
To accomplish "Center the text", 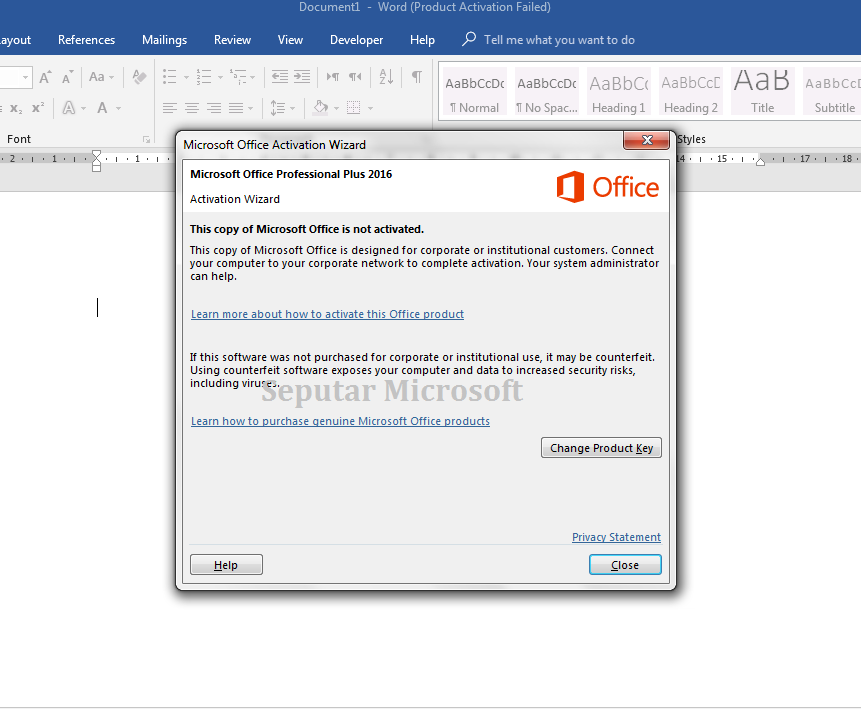I will click(192, 108).
